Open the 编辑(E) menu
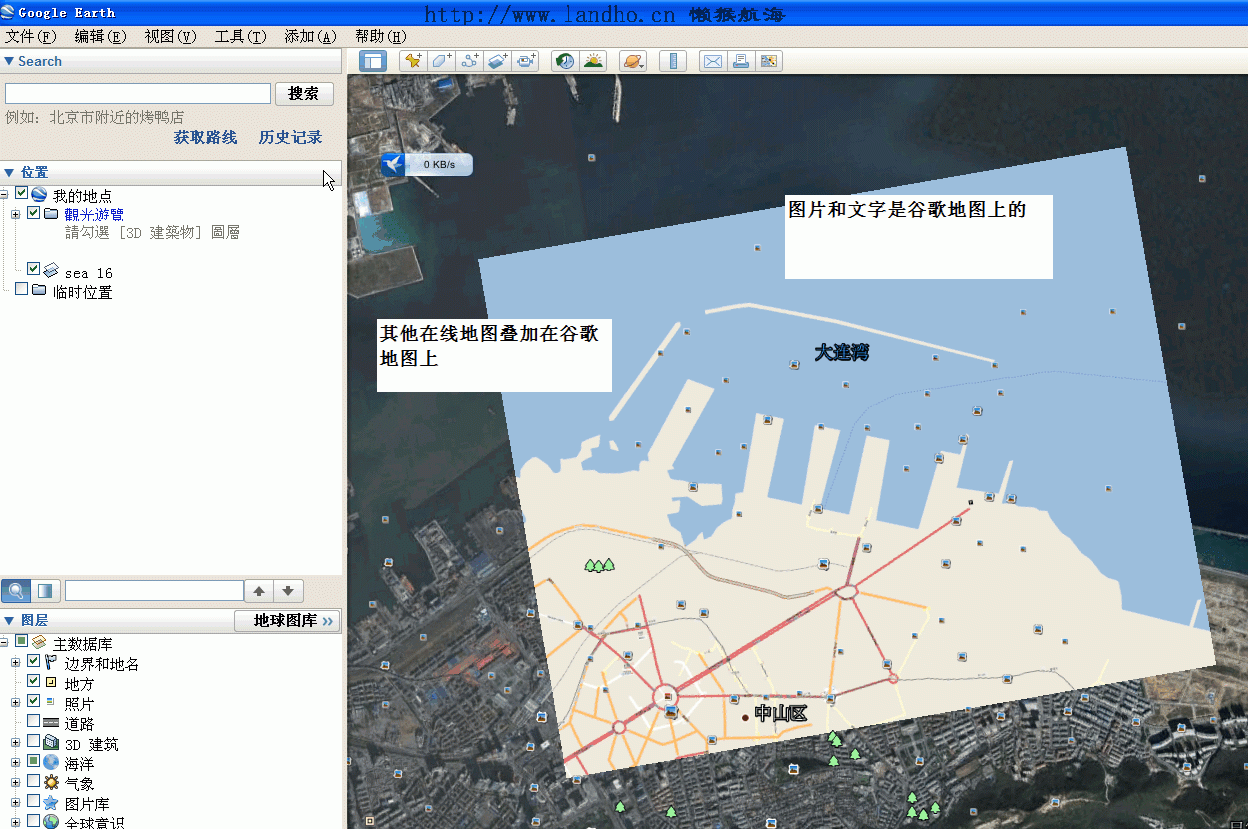Viewport: 1248px width, 829px height. tap(100, 36)
